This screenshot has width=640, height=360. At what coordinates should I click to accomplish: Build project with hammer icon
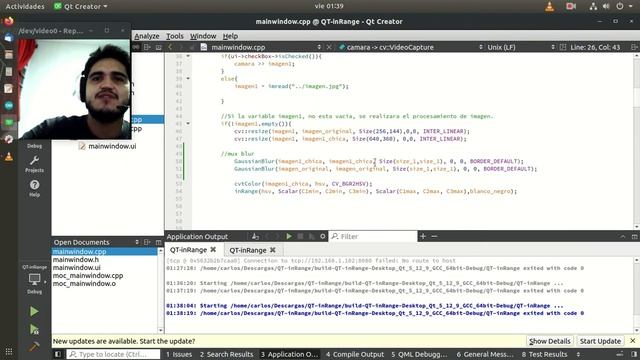click(x=34, y=347)
